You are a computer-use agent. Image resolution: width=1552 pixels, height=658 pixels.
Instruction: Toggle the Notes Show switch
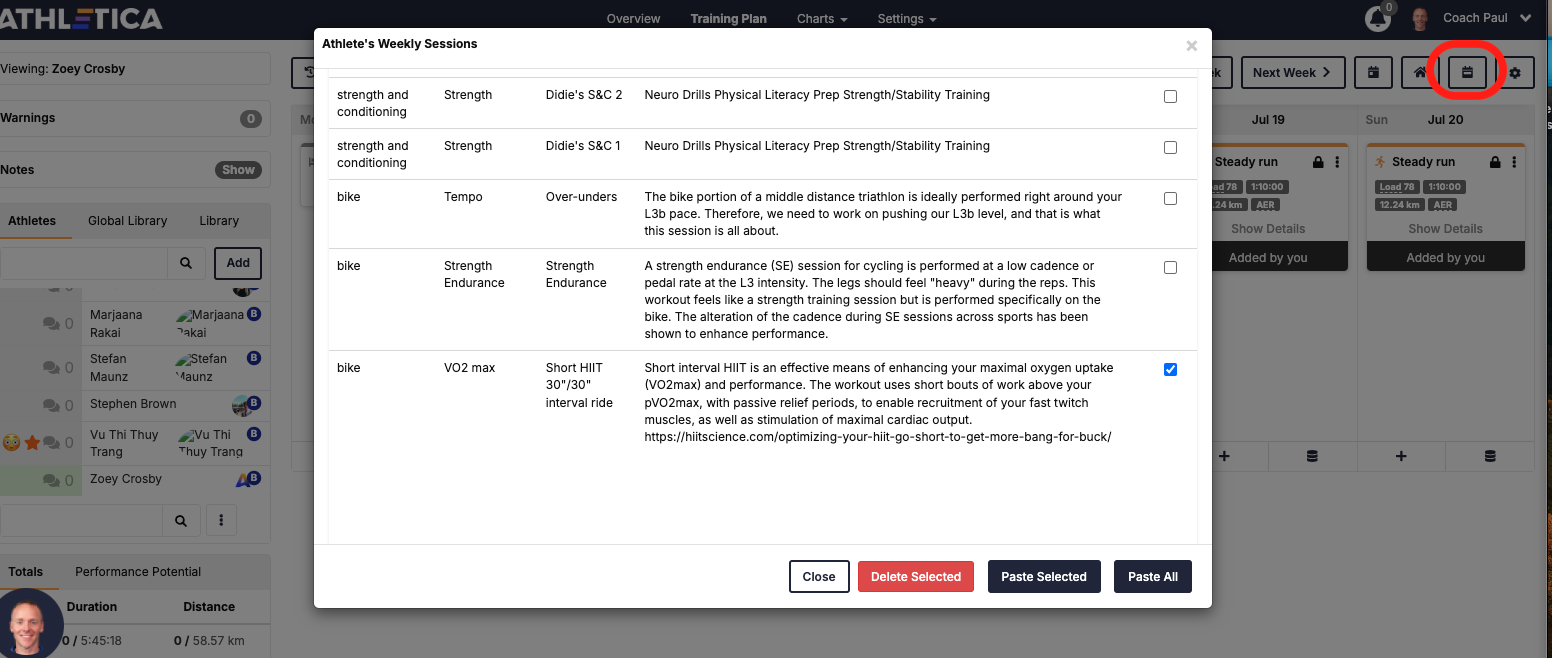pyautogui.click(x=238, y=170)
